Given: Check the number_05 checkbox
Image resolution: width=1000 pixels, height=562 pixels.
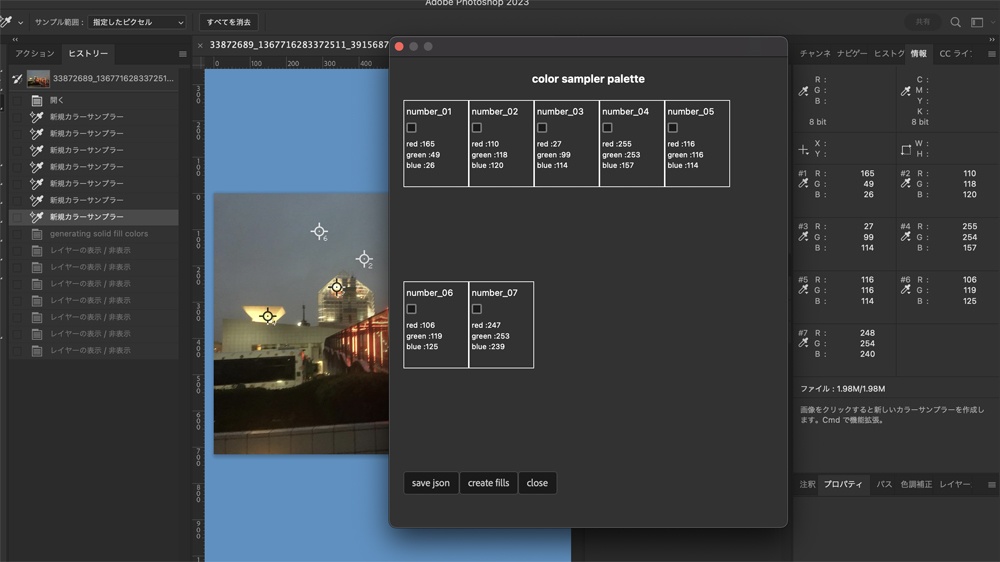Looking at the screenshot, I should pyautogui.click(x=672, y=128).
